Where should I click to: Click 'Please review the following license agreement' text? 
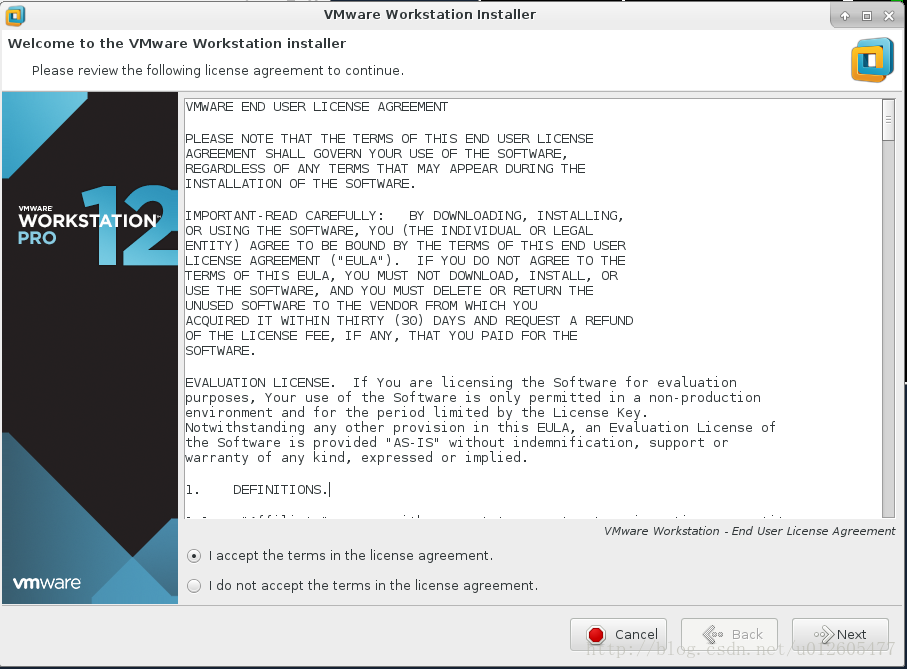point(217,71)
